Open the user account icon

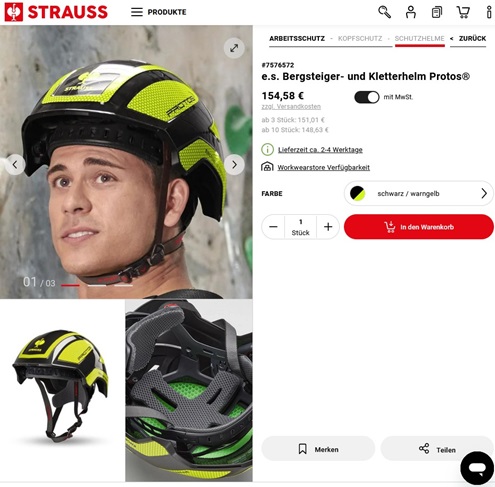411,12
